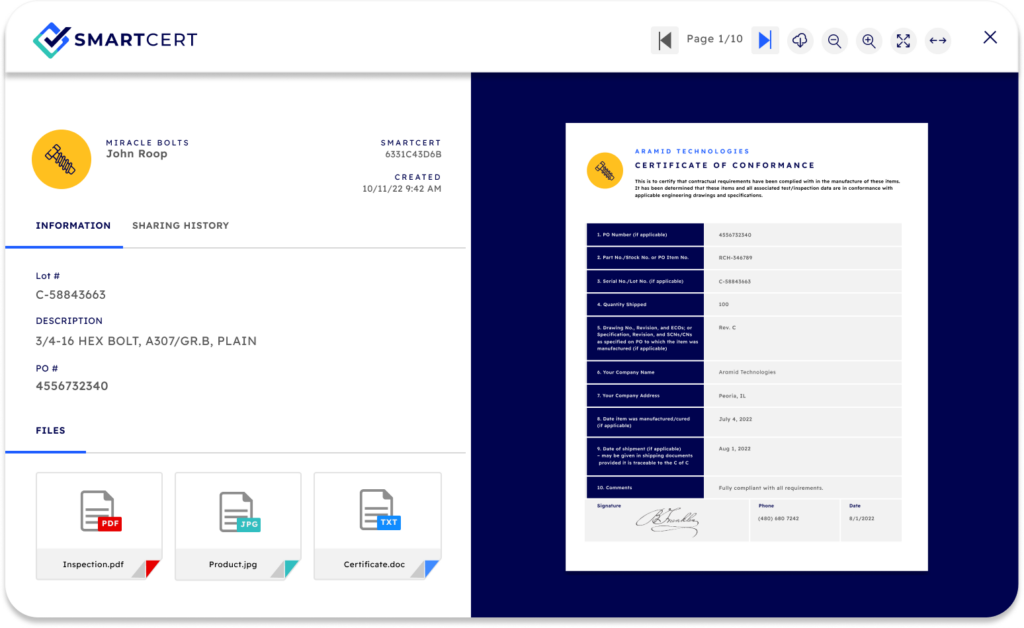Click the company address Peoria, IL
Screen dimensions: 1024x628
pyautogui.click(x=732, y=396)
